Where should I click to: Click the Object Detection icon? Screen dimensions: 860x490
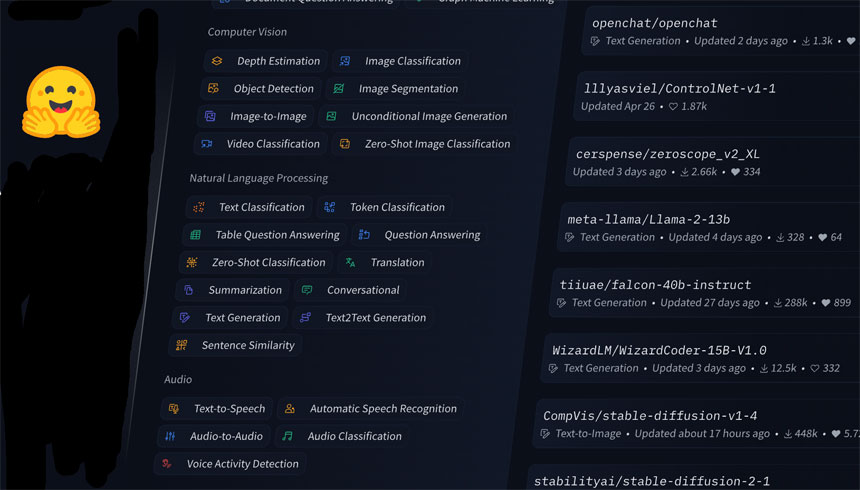(213, 88)
